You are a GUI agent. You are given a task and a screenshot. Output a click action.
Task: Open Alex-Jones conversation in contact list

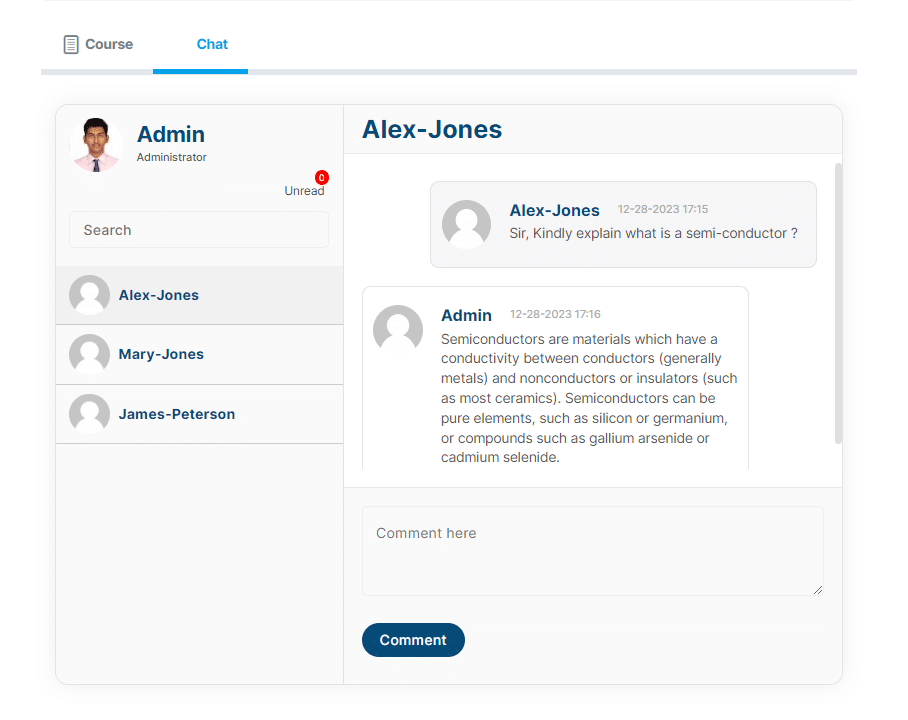pyautogui.click(x=199, y=295)
